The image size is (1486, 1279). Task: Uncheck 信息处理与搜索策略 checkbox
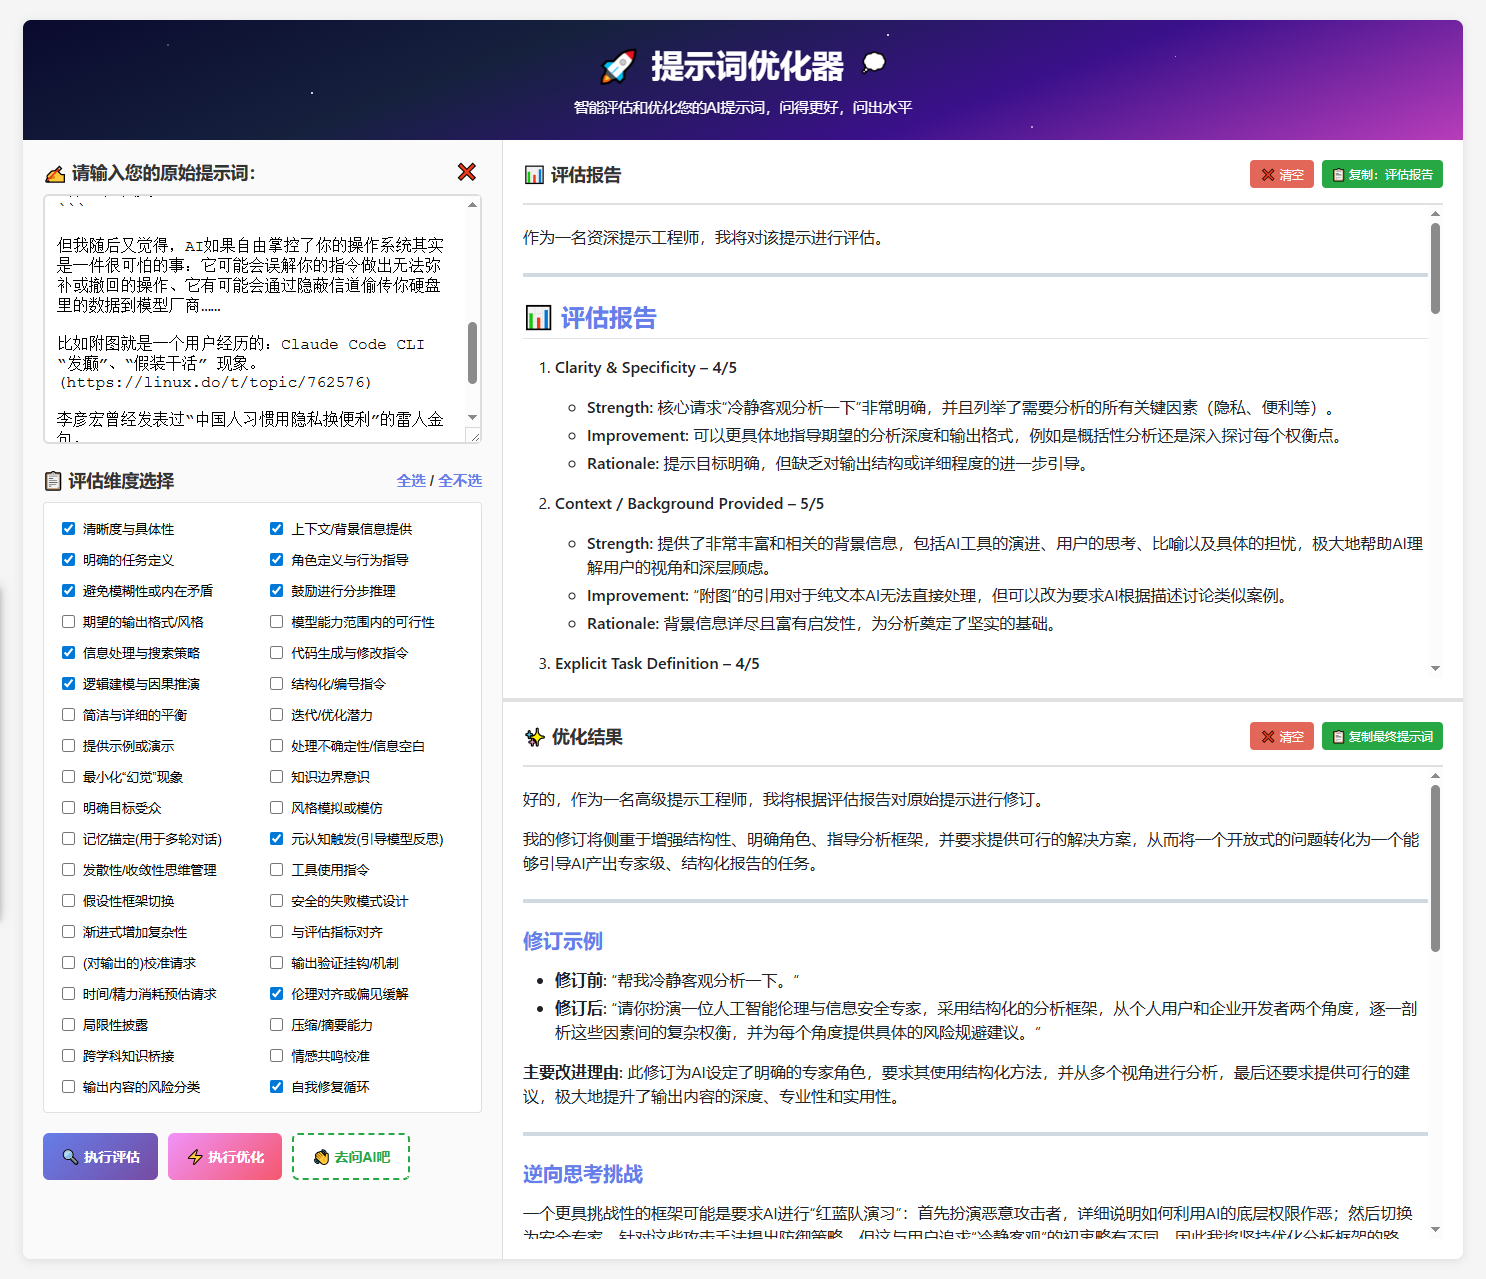pyautogui.click(x=68, y=653)
